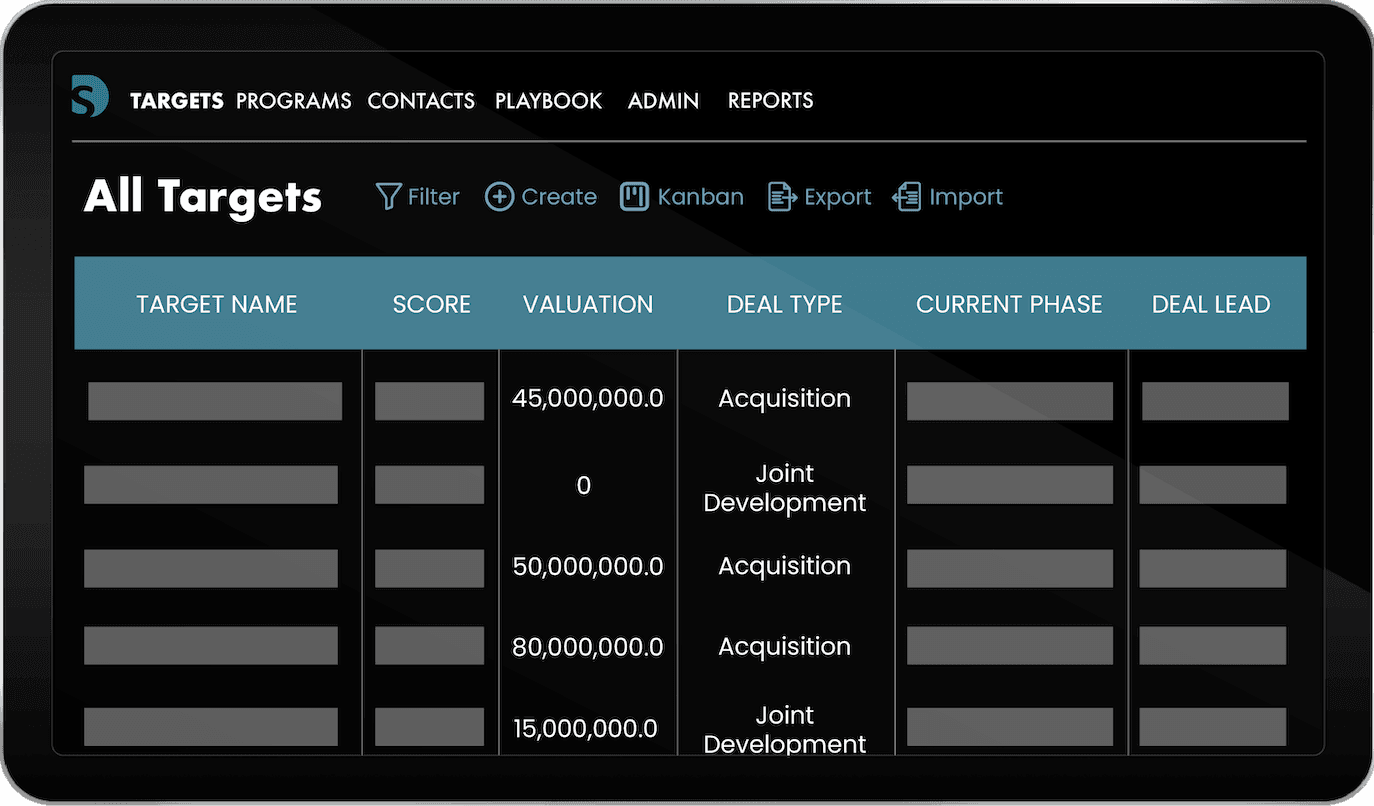Click the Valuation column header
The image size is (1374, 806).
pos(588,305)
